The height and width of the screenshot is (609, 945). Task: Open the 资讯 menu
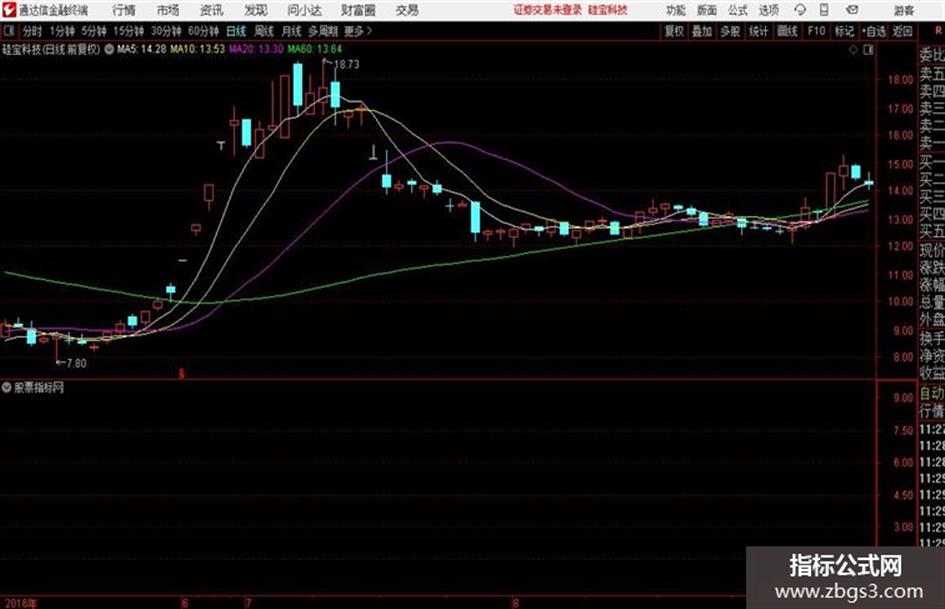coord(212,10)
